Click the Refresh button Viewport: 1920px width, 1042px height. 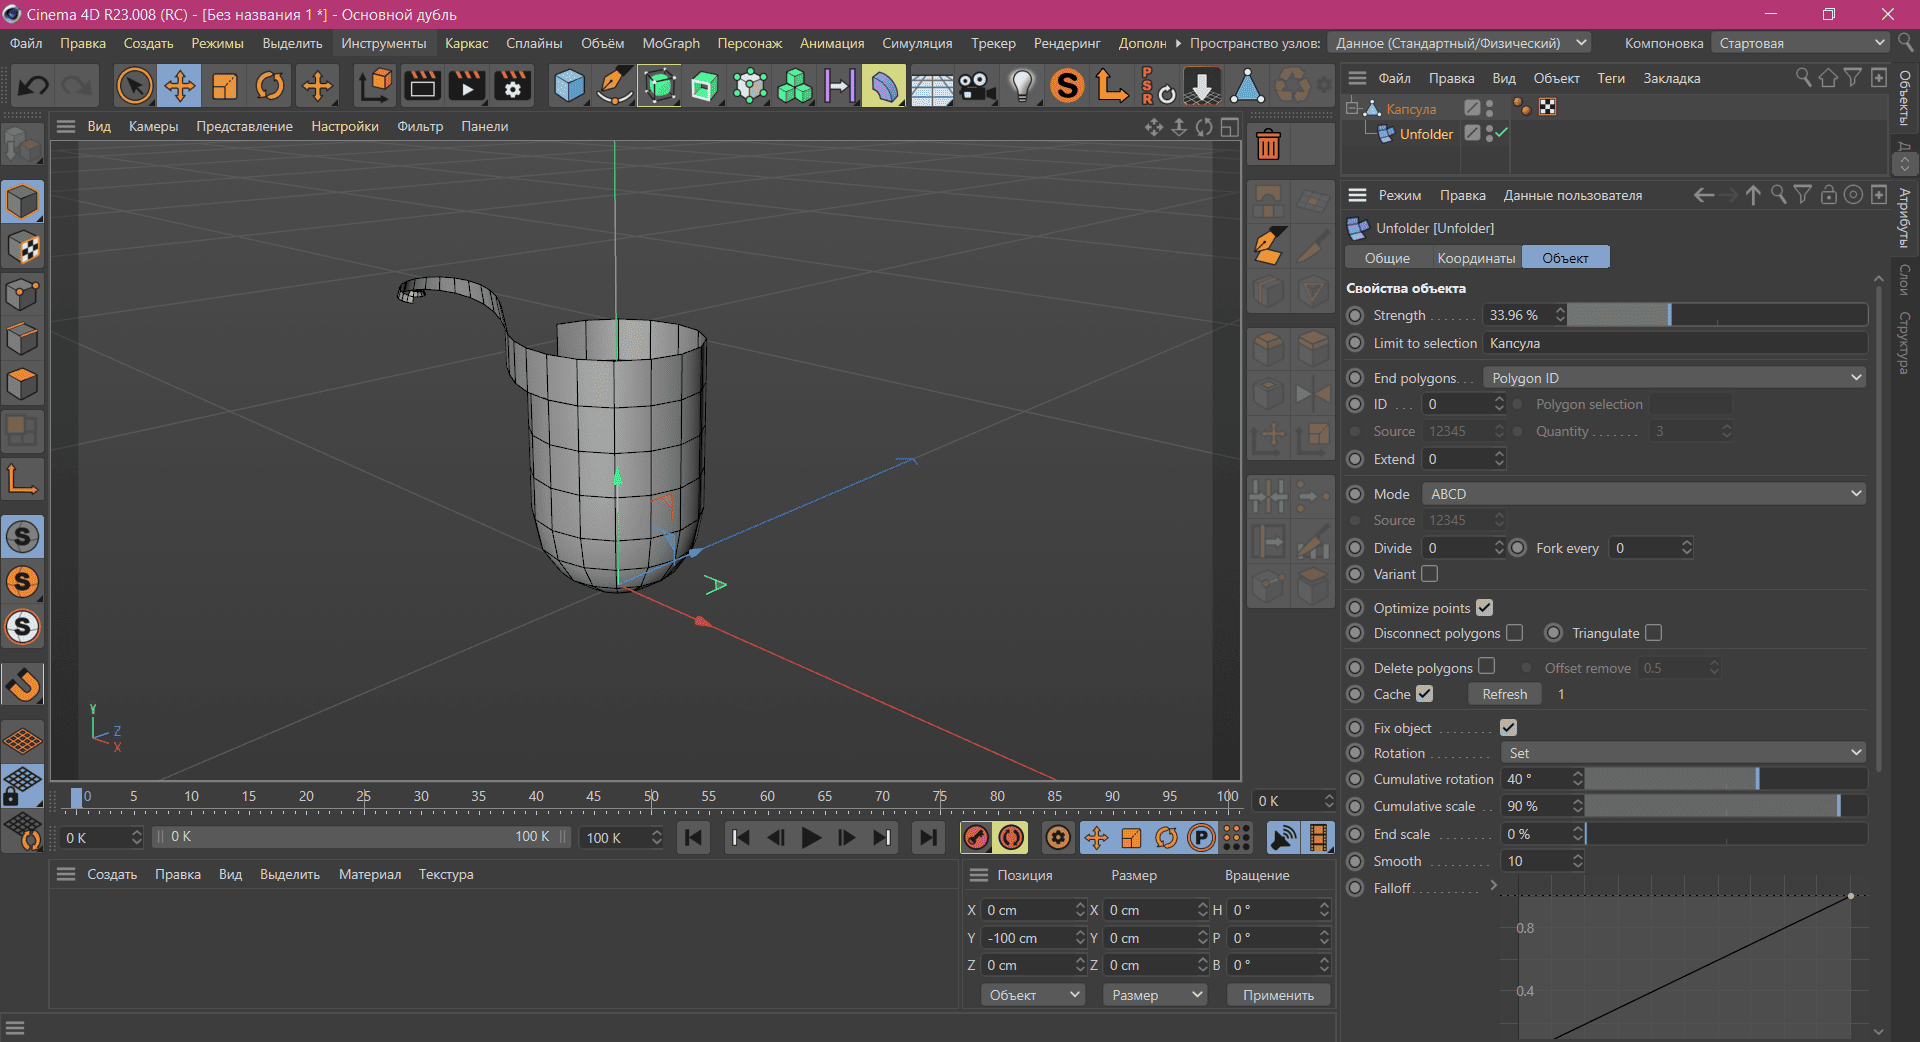(x=1504, y=694)
